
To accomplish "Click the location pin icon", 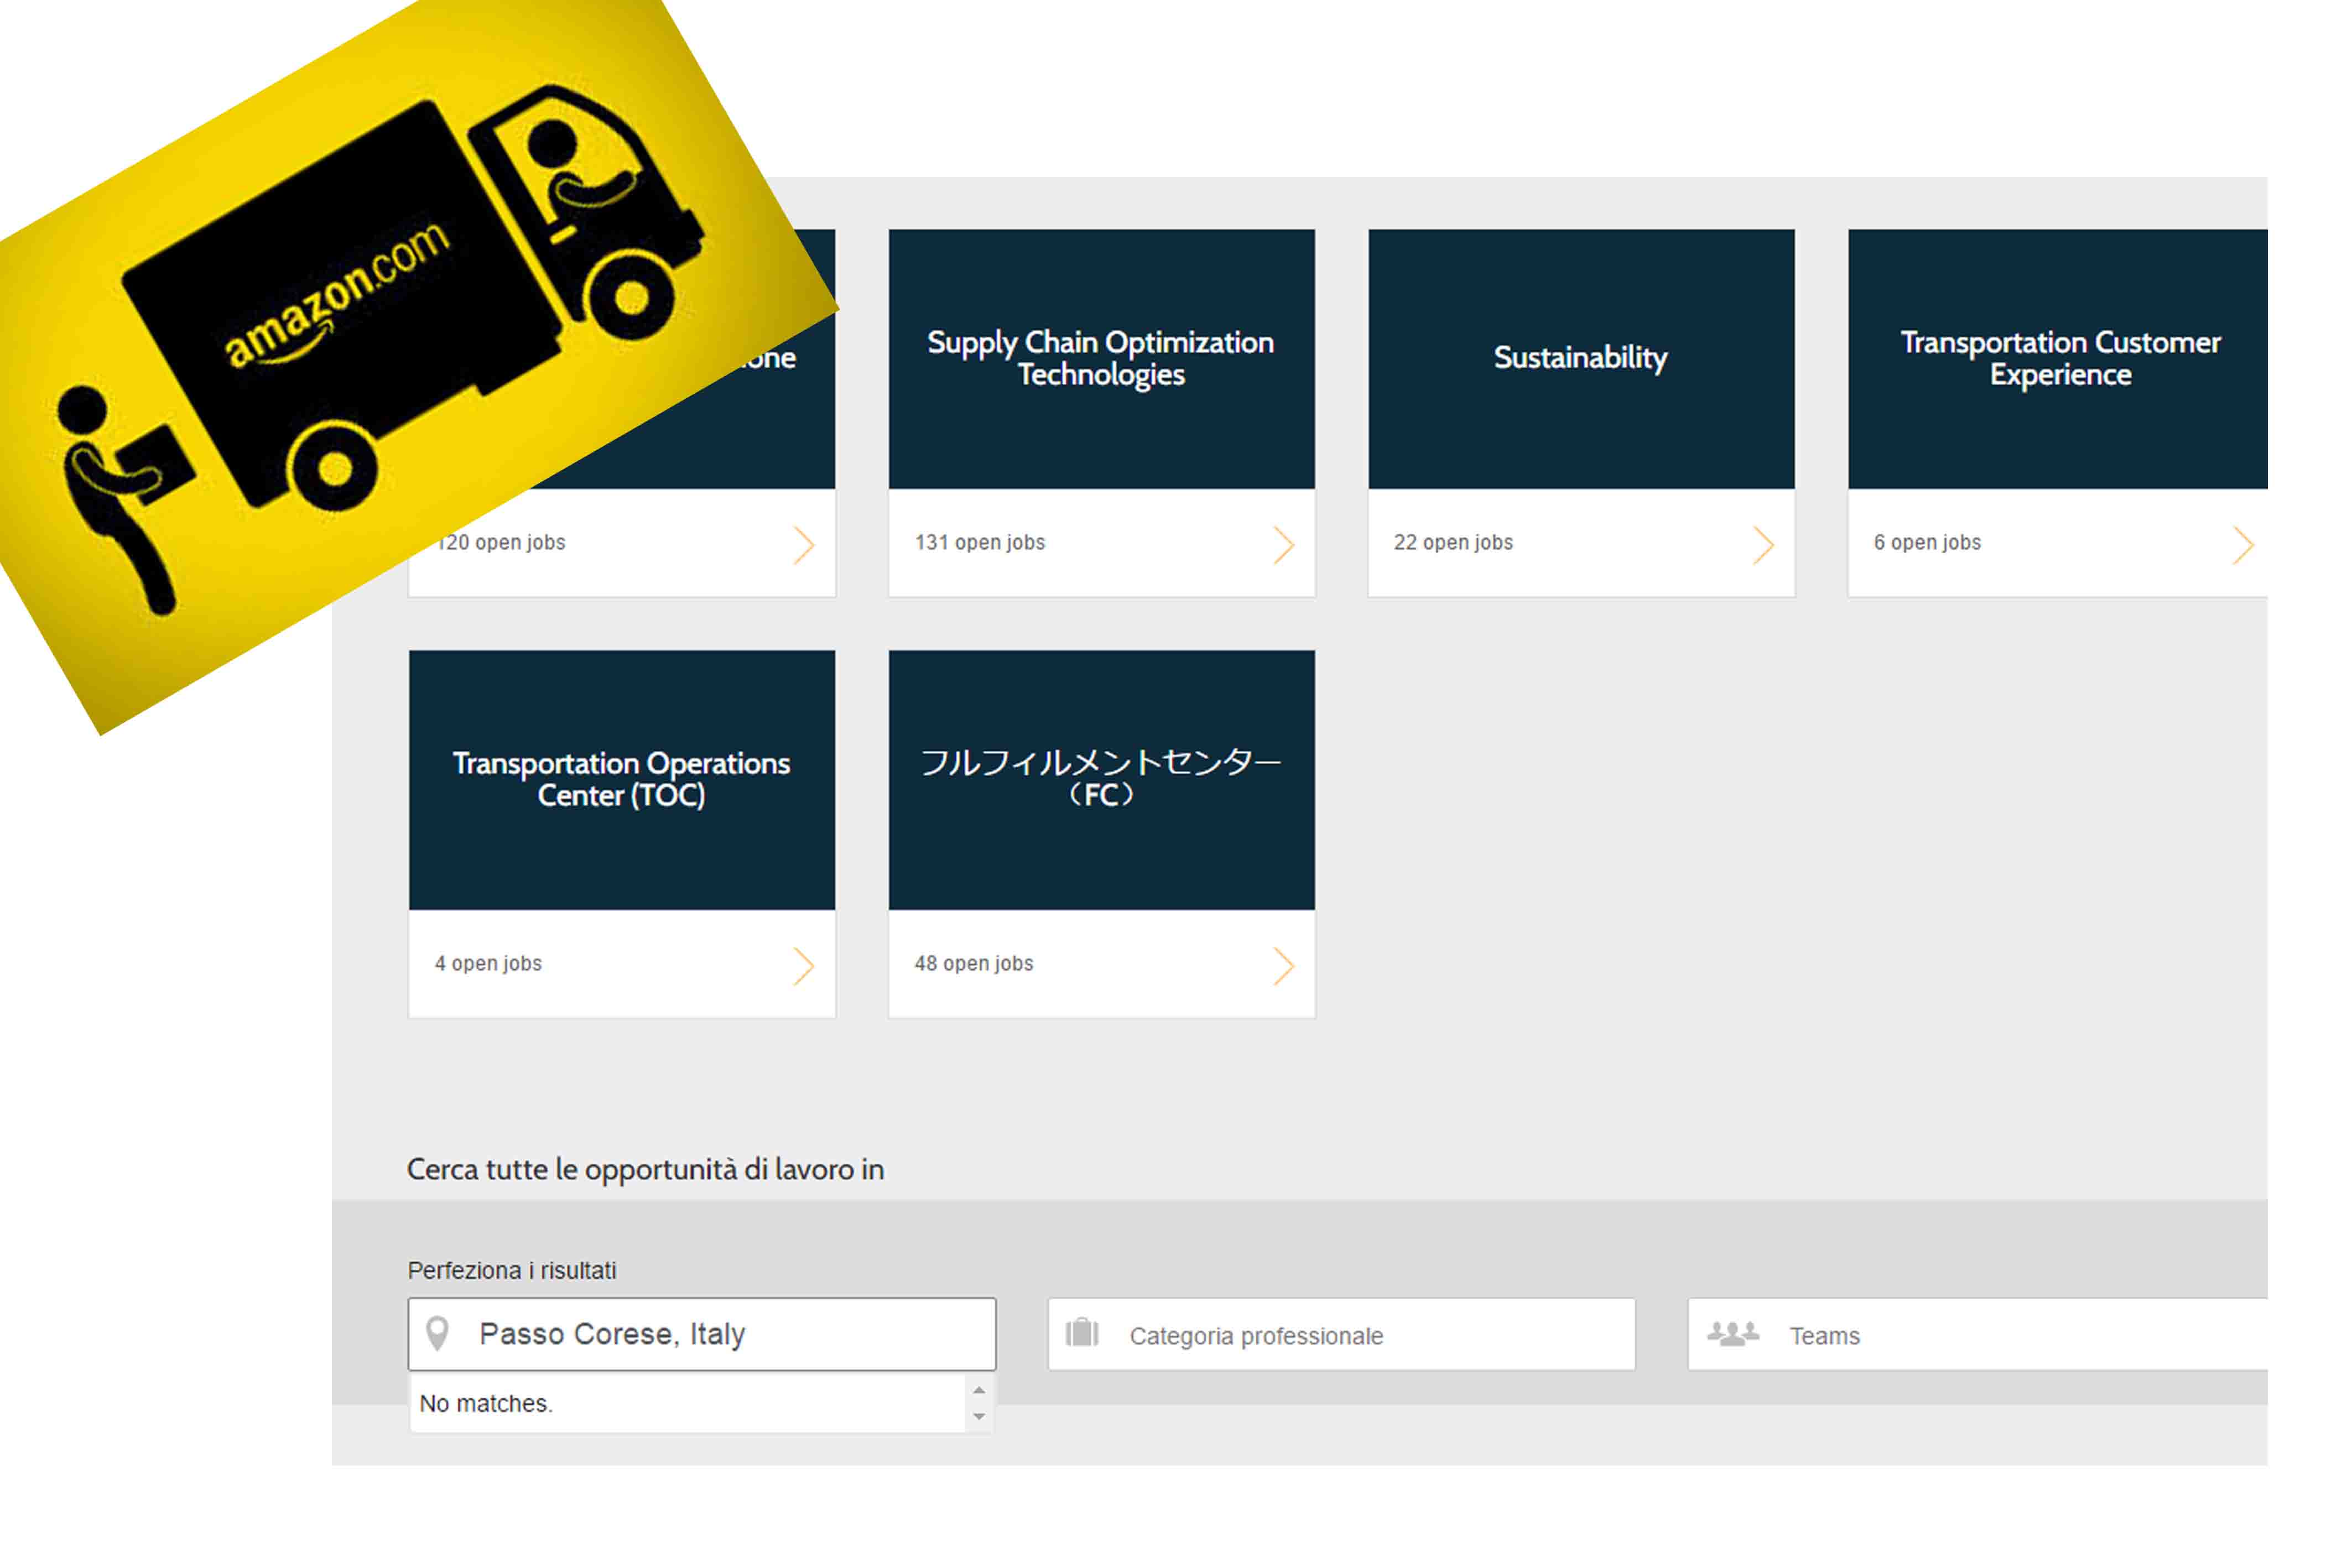I will (x=437, y=1334).
